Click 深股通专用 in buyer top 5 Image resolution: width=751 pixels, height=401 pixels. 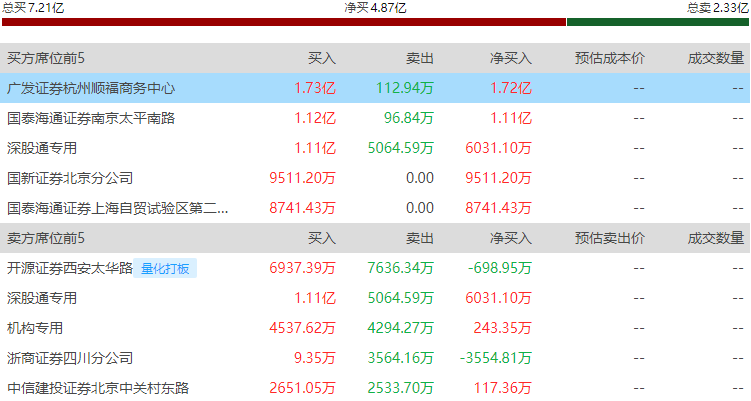pyautogui.click(x=42, y=148)
